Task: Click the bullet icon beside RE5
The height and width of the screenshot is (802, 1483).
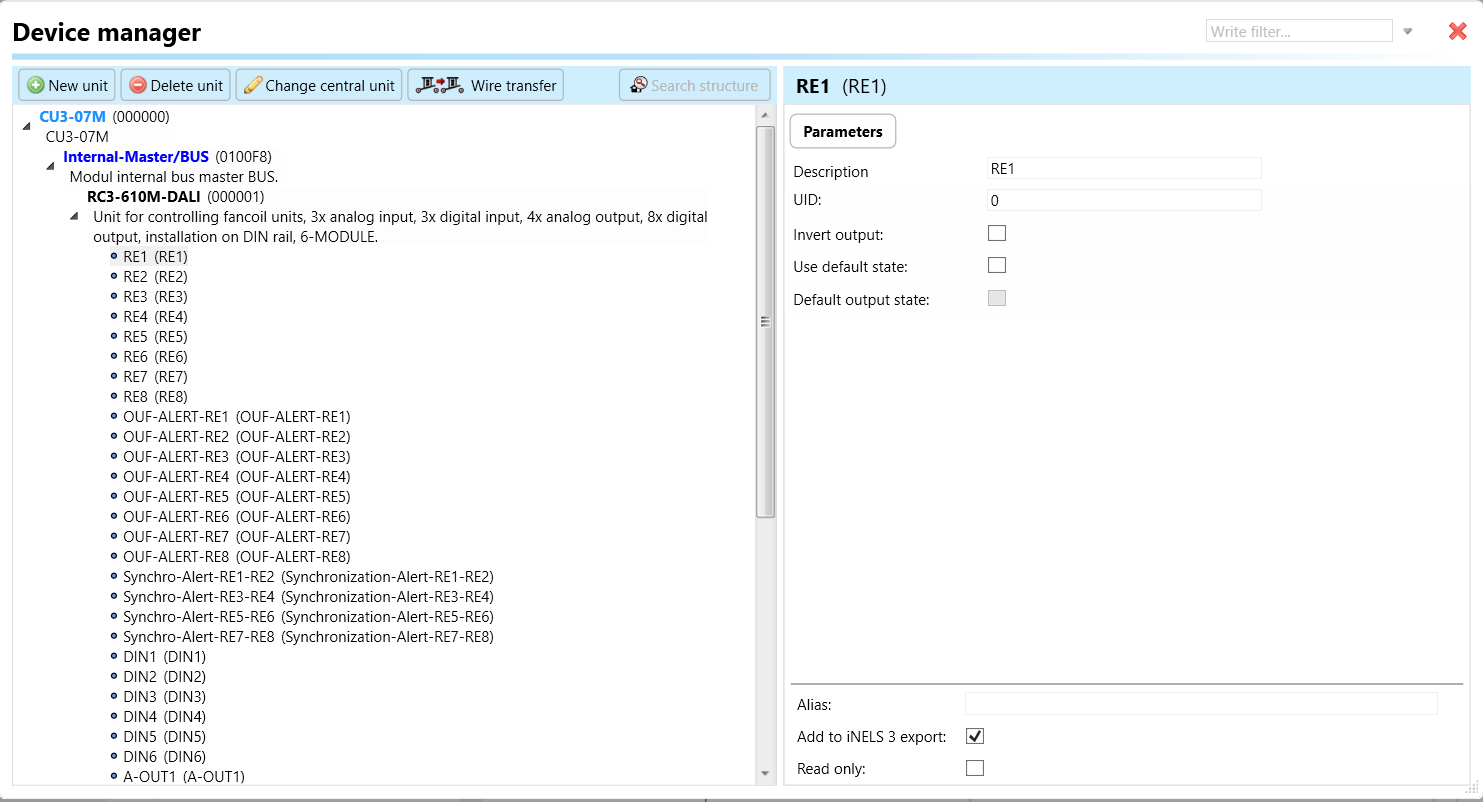Action: pos(114,336)
